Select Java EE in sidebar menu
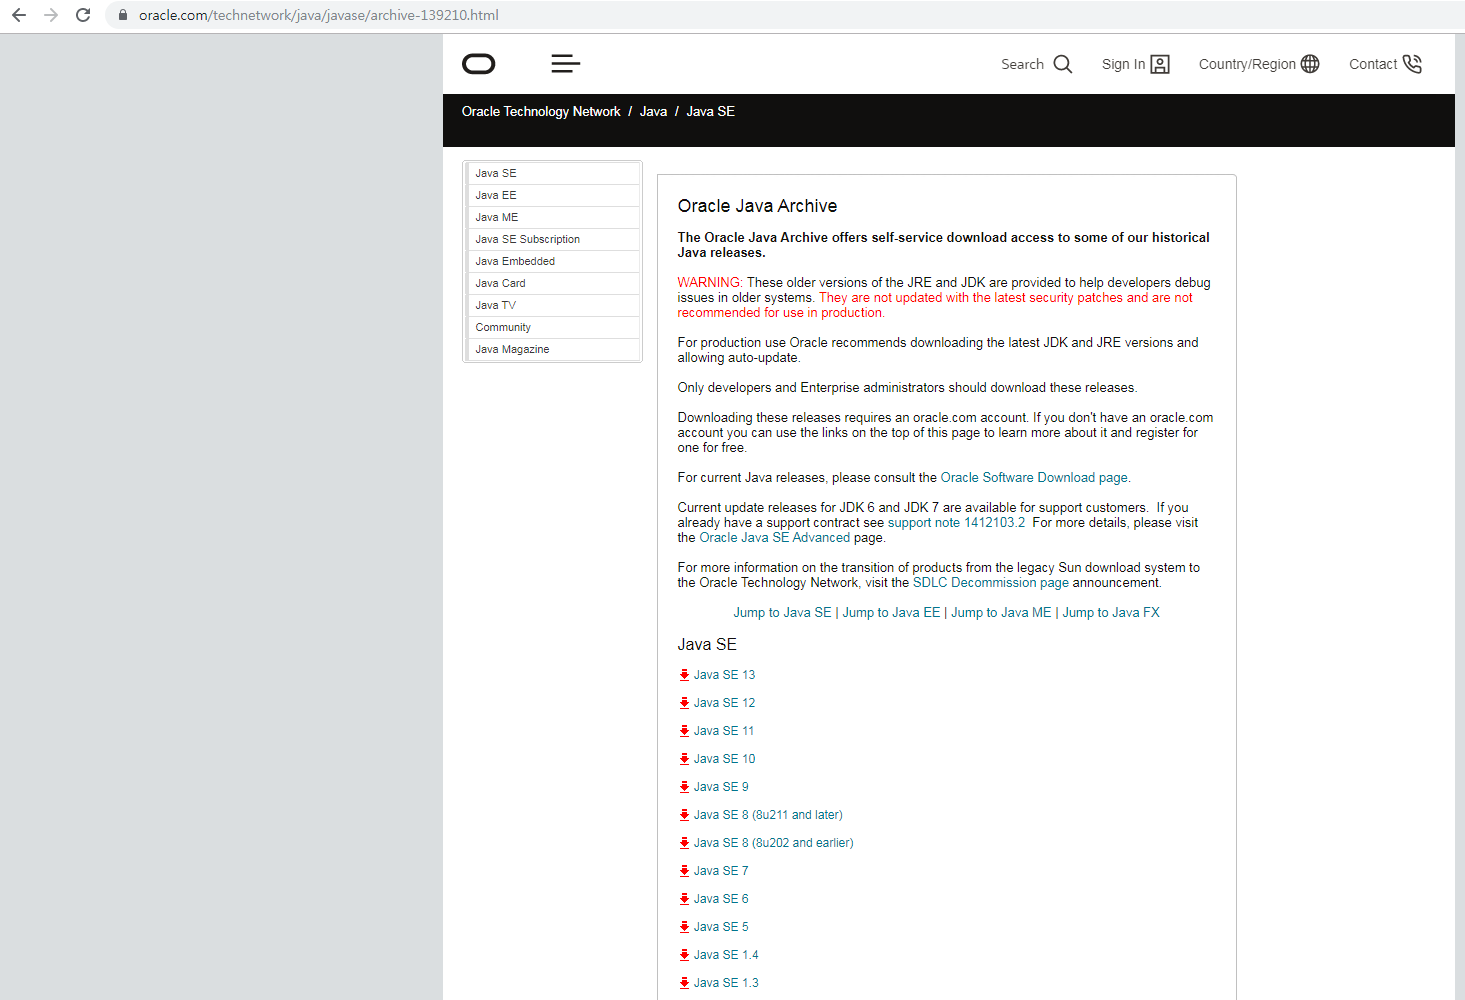1465x1000 pixels. (x=553, y=195)
